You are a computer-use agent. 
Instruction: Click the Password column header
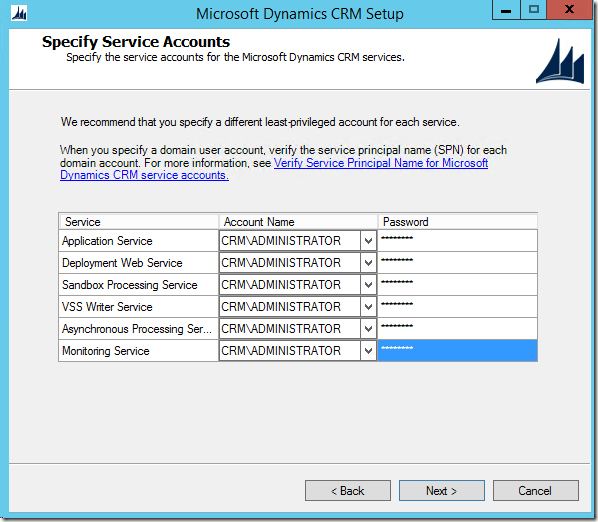click(457, 222)
